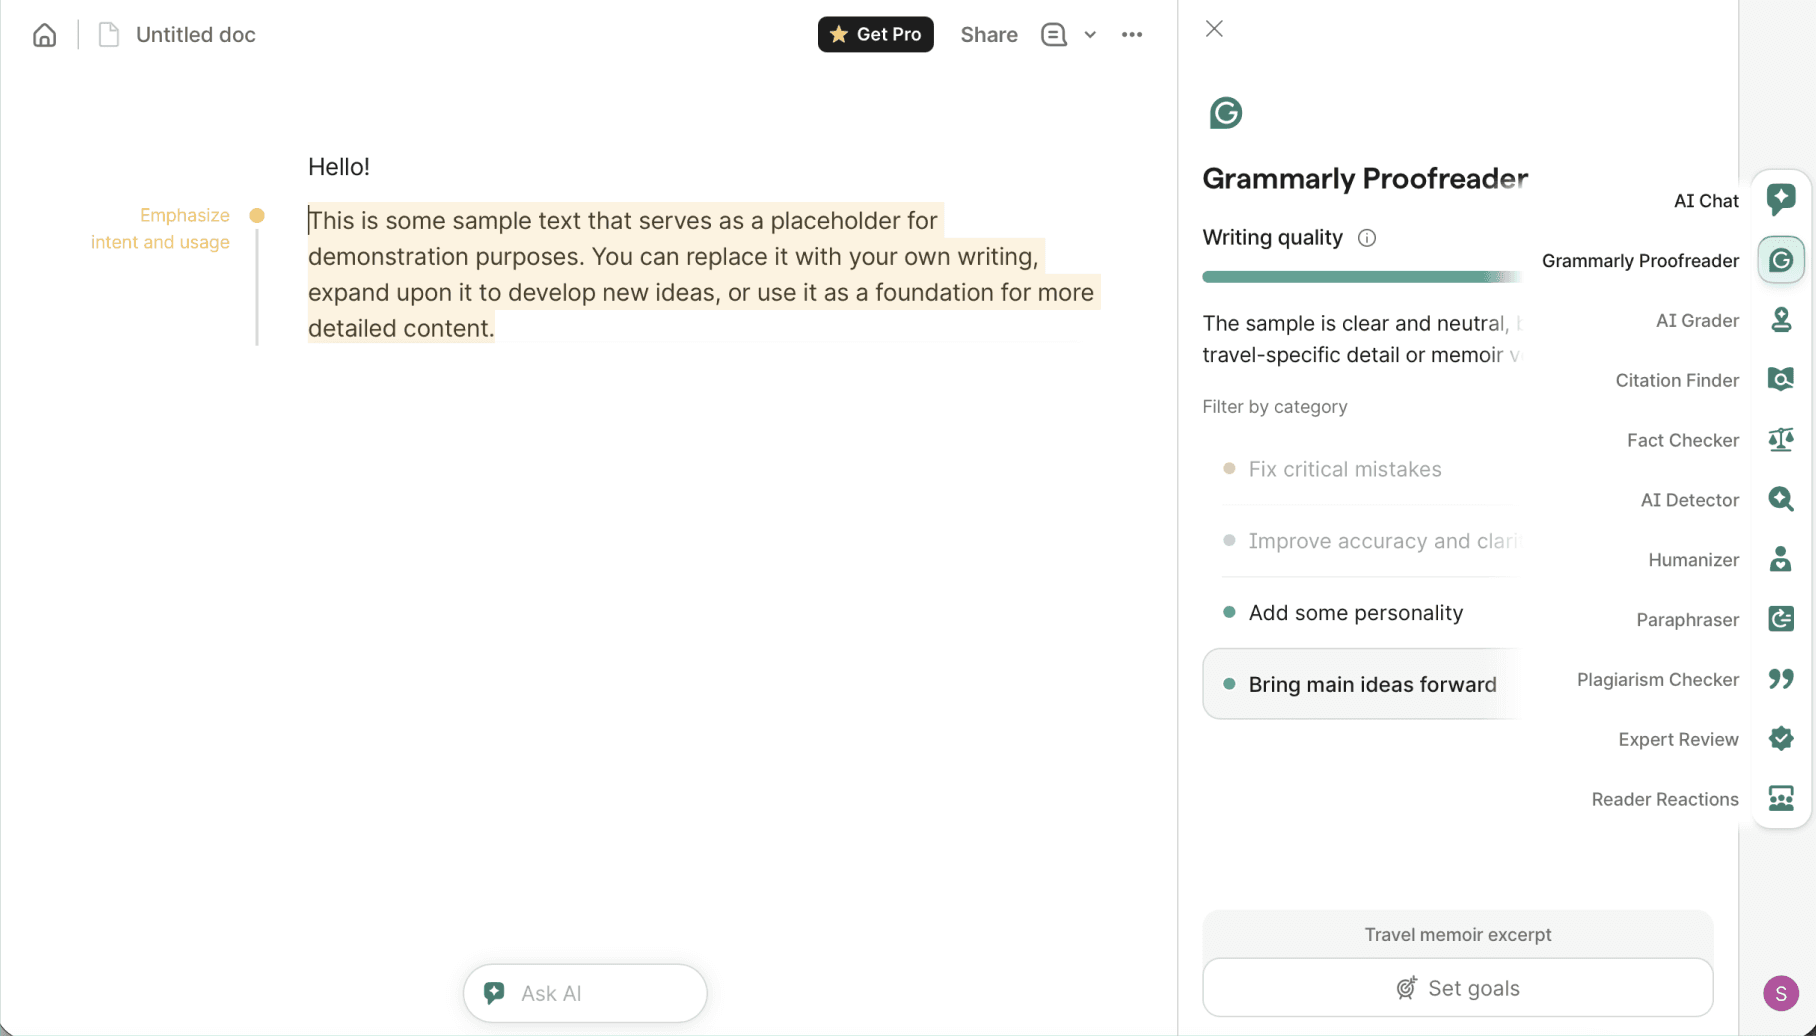The height and width of the screenshot is (1036, 1816).
Task: Click the Humanizer label
Action: point(1693,560)
